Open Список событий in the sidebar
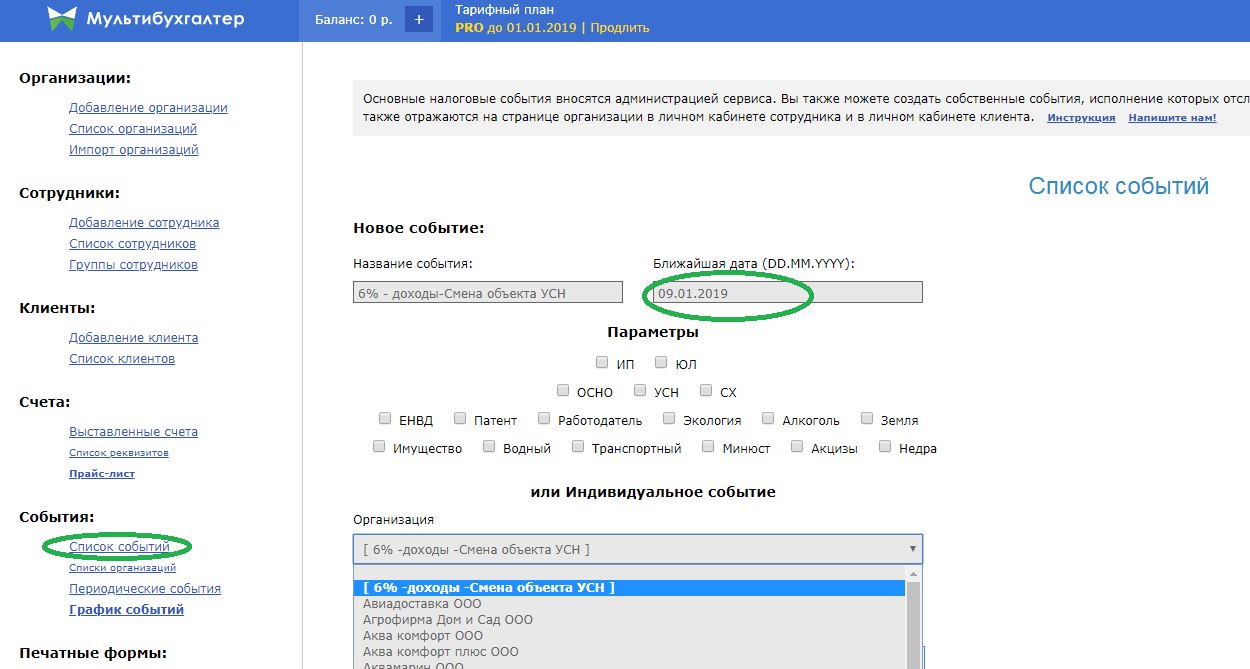Screen dimensions: 1250x669 click(x=119, y=547)
